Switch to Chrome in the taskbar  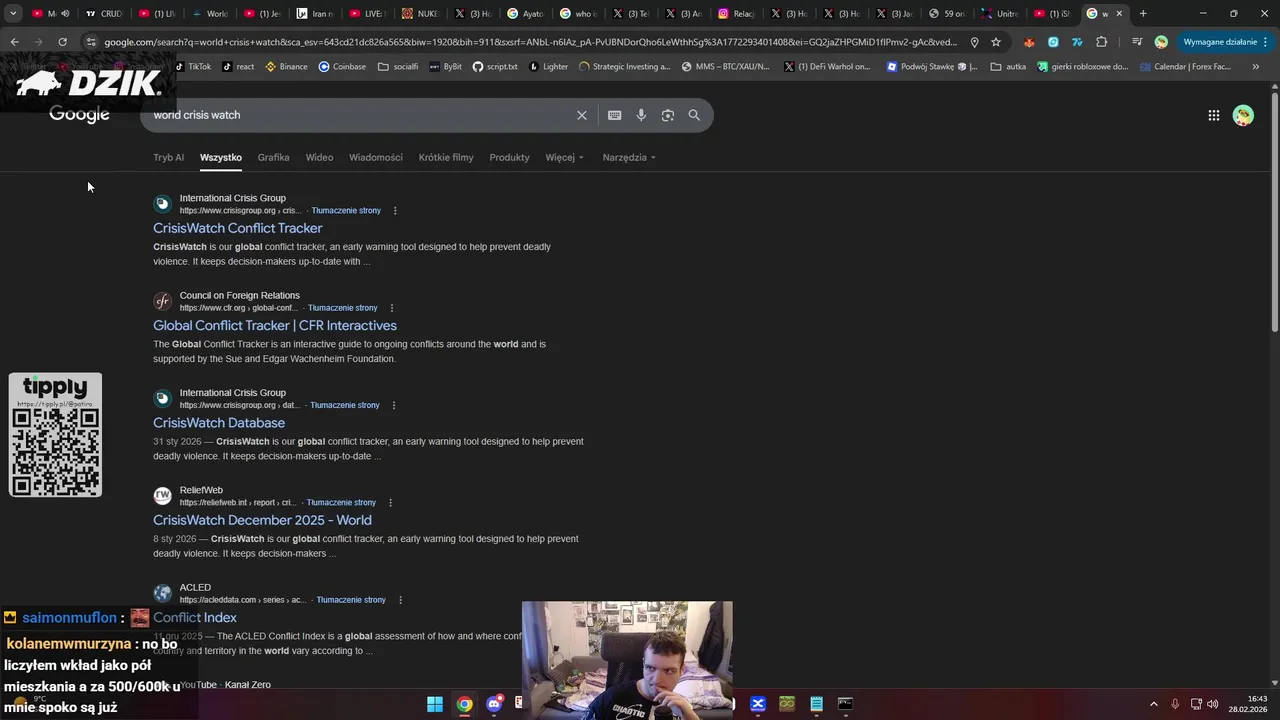pos(464,704)
